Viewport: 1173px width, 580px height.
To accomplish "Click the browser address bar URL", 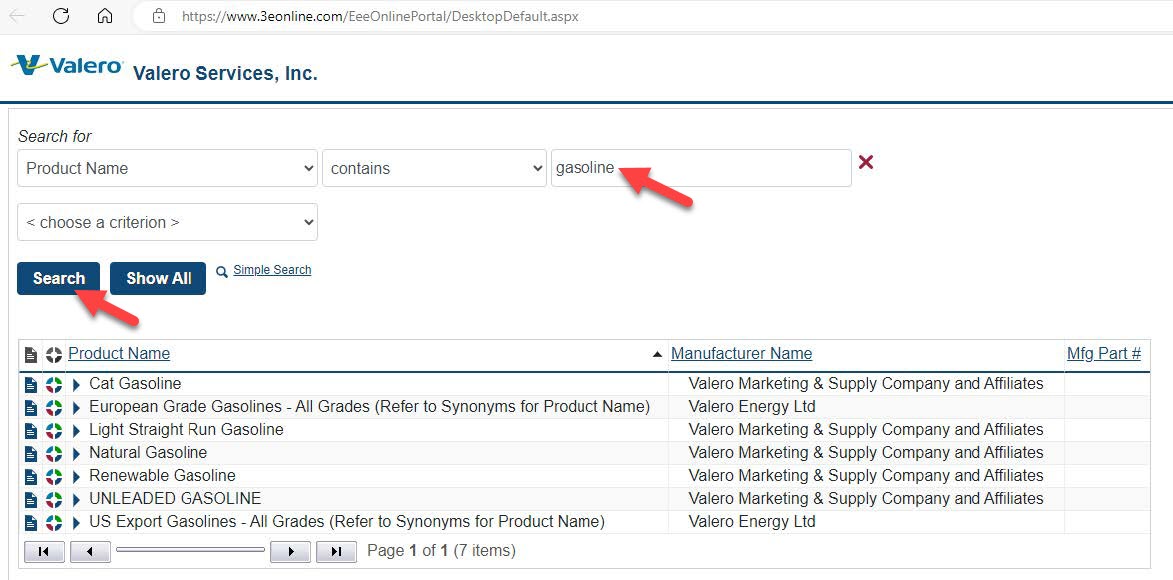I will tap(380, 16).
